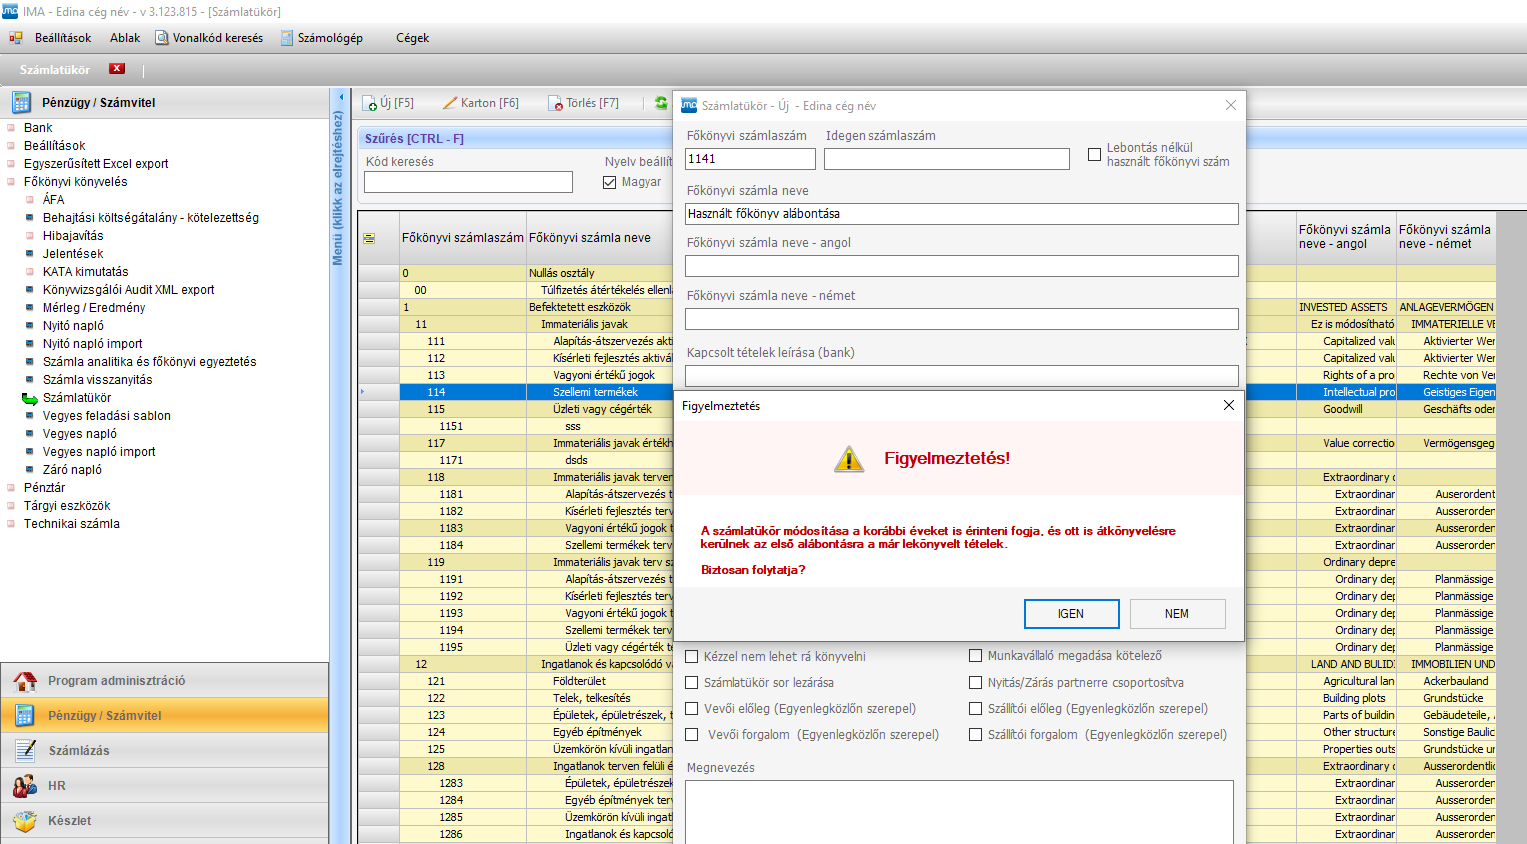The width and height of the screenshot is (1527, 844).
Task: Open Nyitó napló tree item
Action: pyautogui.click(x=73, y=326)
